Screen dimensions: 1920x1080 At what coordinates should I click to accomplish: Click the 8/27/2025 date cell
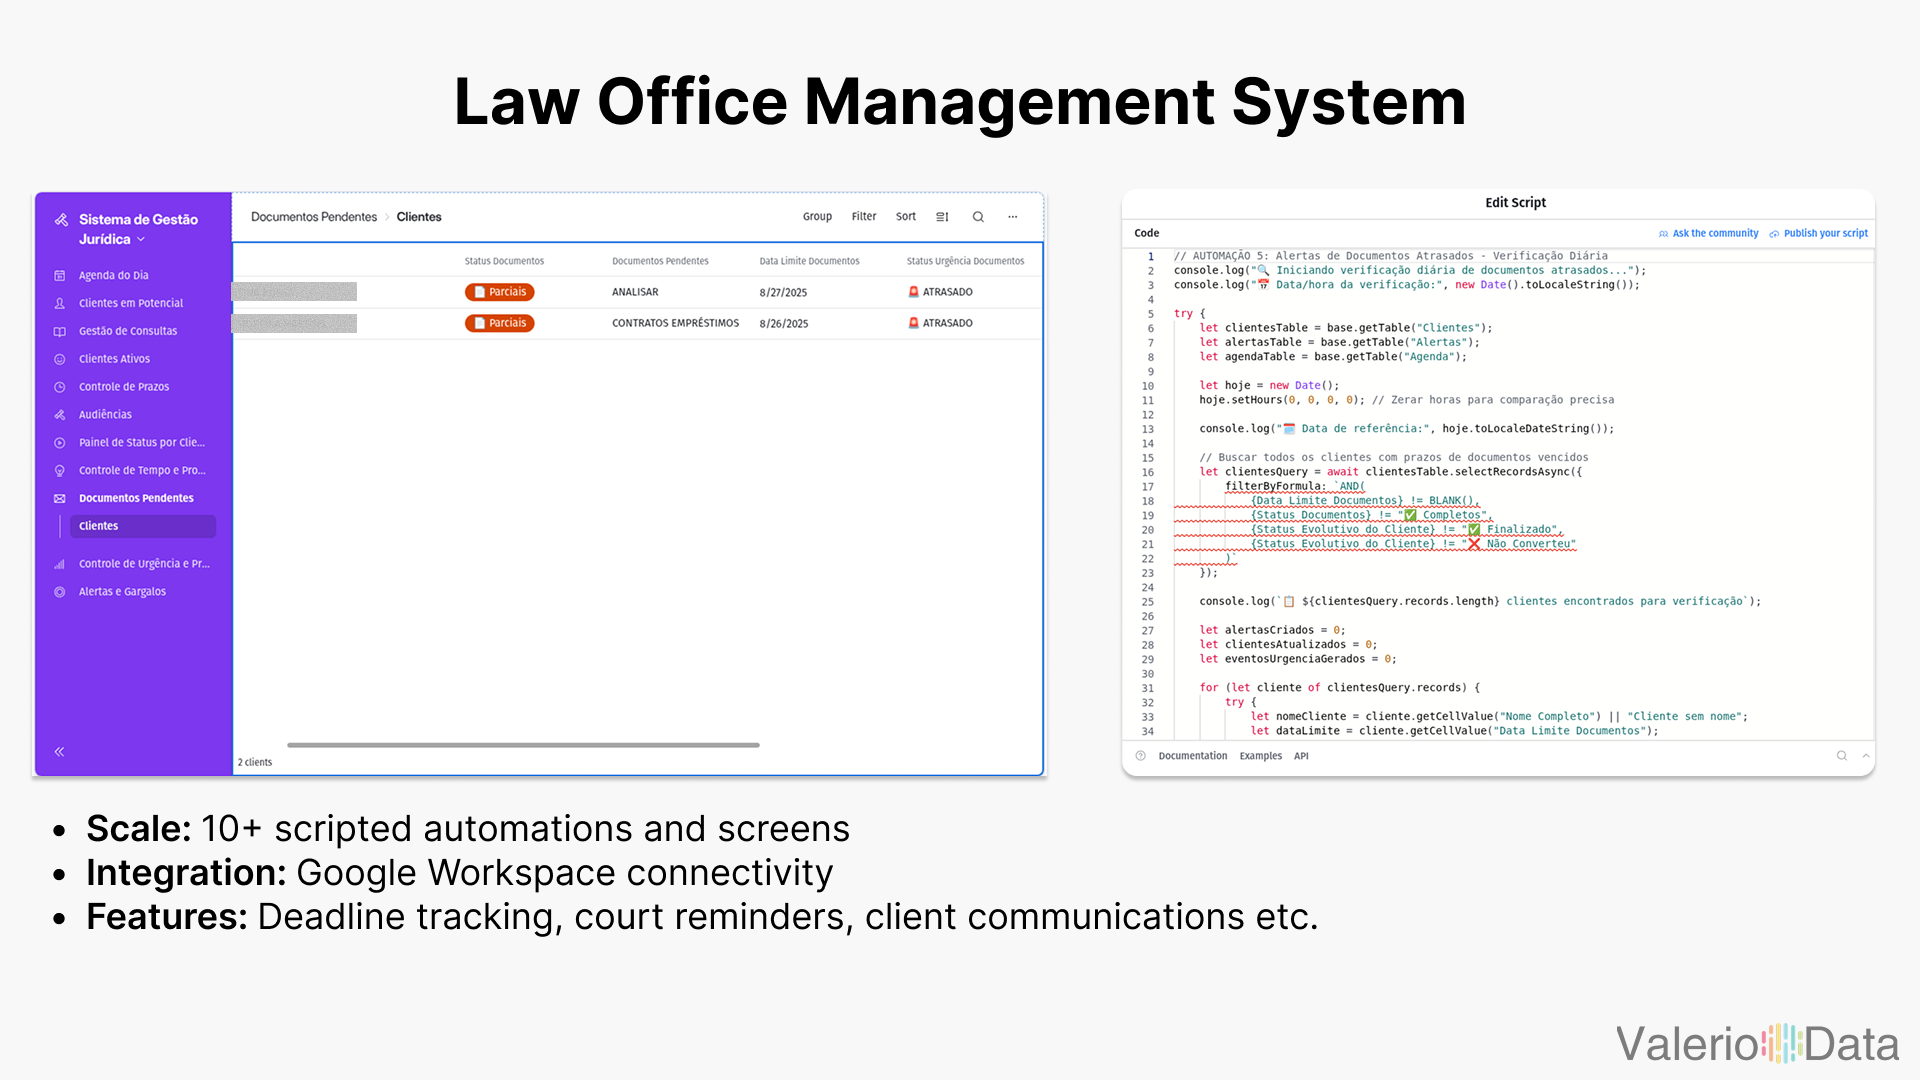pos(783,293)
